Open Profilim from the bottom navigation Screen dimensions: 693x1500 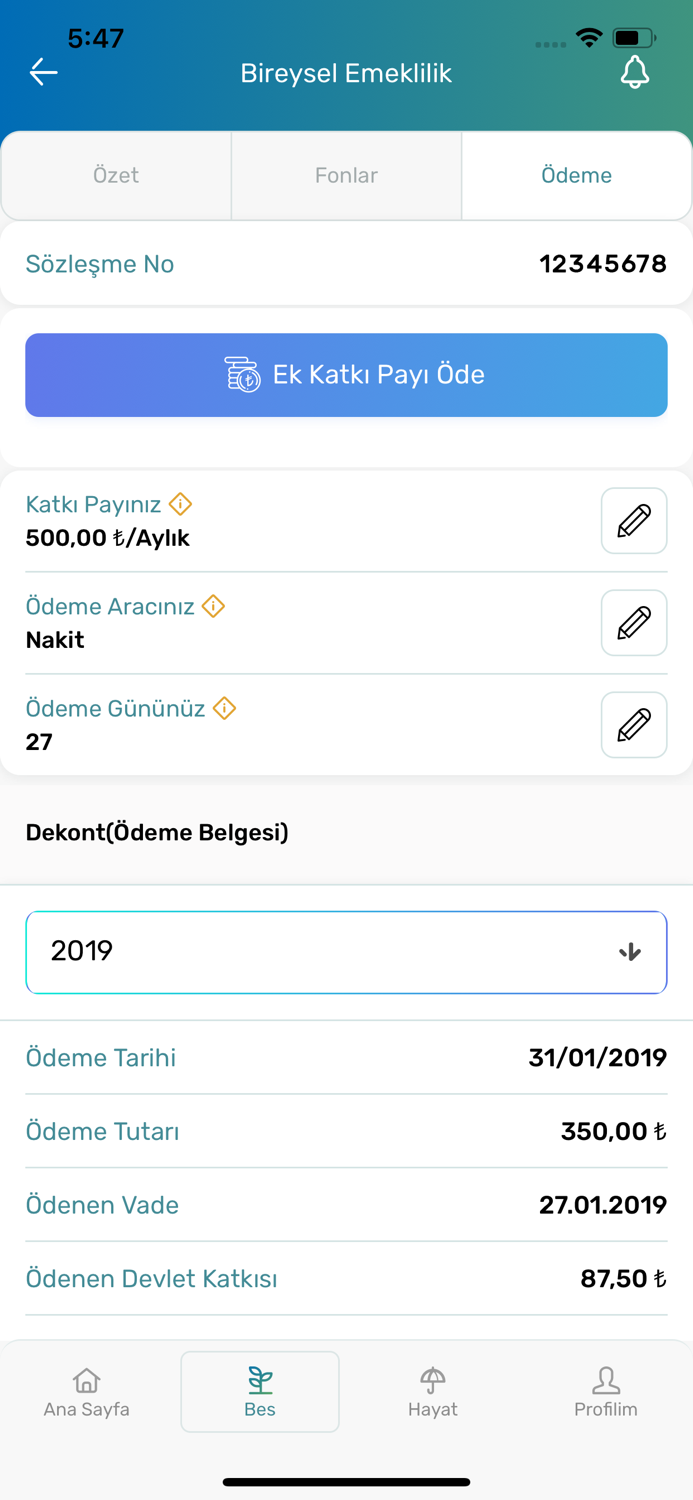[606, 1392]
